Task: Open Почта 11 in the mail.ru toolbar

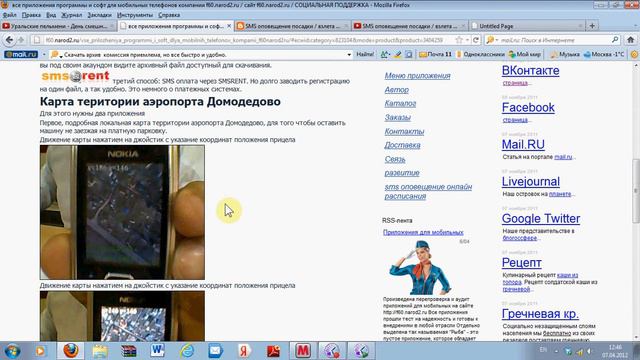Action: tap(436, 54)
